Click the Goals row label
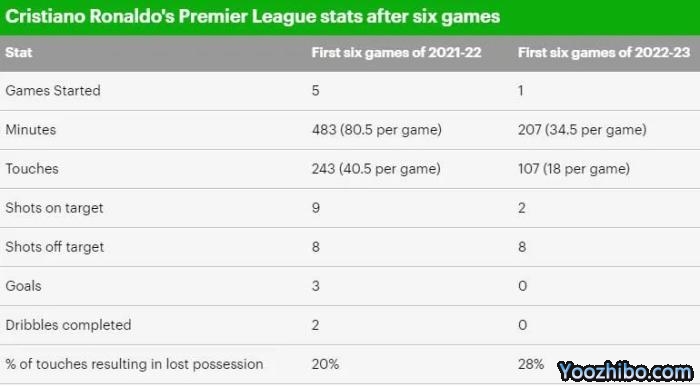The height and width of the screenshot is (387, 700). pyautogui.click(x=23, y=286)
